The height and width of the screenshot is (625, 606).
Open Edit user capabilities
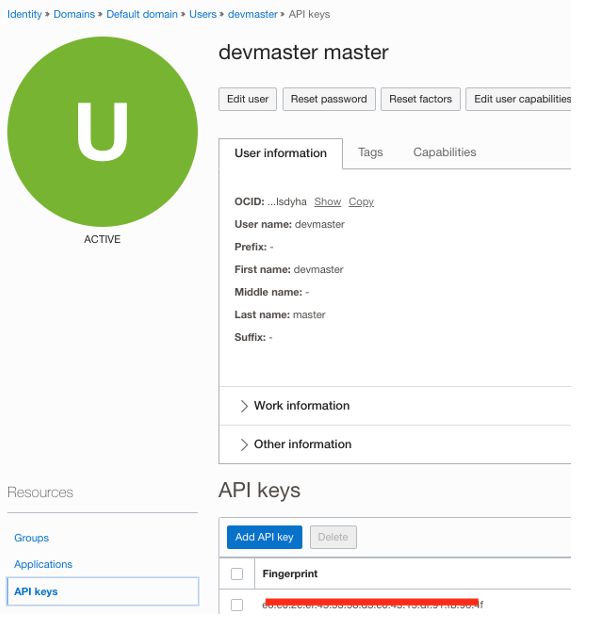pos(519,99)
